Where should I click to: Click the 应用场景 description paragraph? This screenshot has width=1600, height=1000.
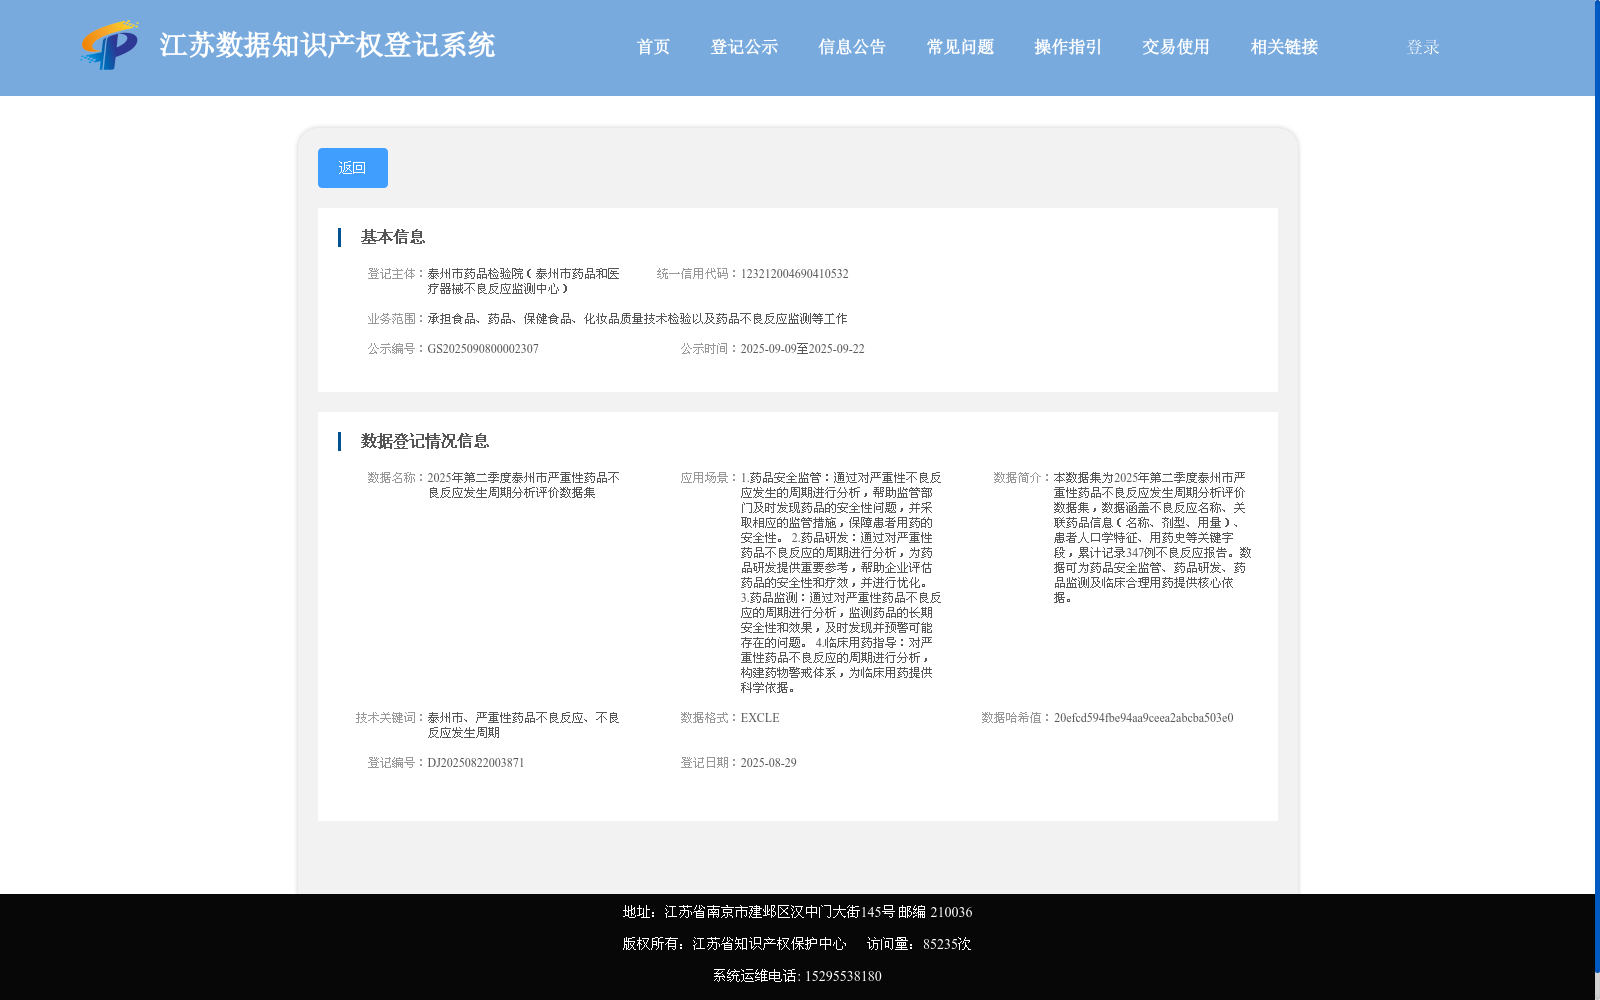840,583
